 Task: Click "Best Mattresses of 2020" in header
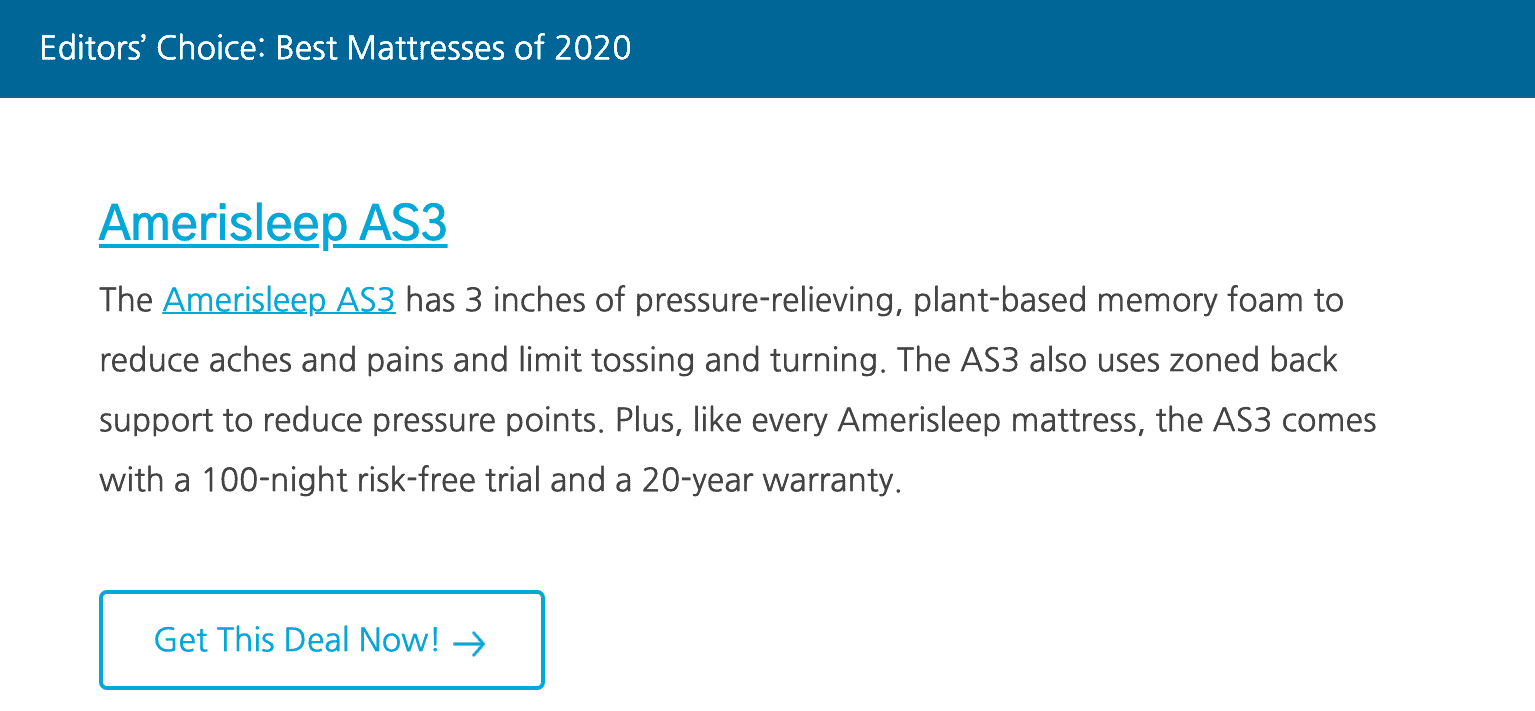453,48
